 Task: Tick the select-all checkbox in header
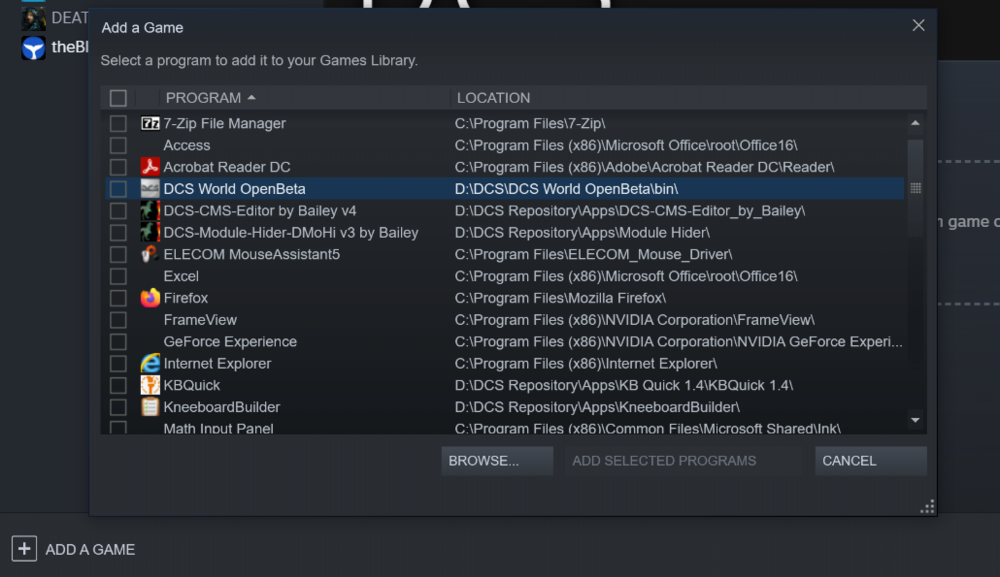coord(118,98)
